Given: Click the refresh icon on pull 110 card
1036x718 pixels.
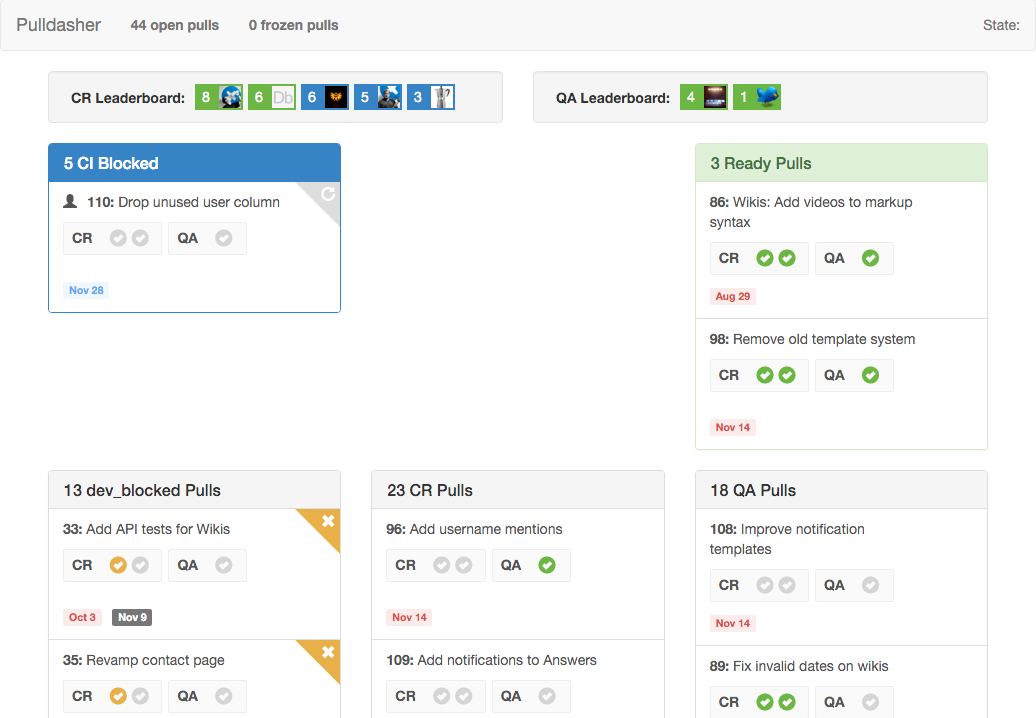Looking at the screenshot, I should pos(328,194).
